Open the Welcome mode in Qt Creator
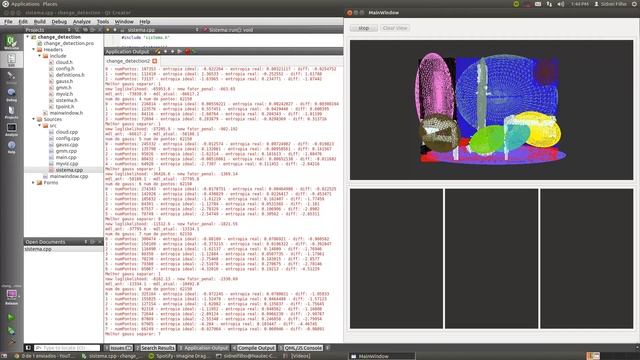The height and width of the screenshot is (360, 640). [11, 42]
